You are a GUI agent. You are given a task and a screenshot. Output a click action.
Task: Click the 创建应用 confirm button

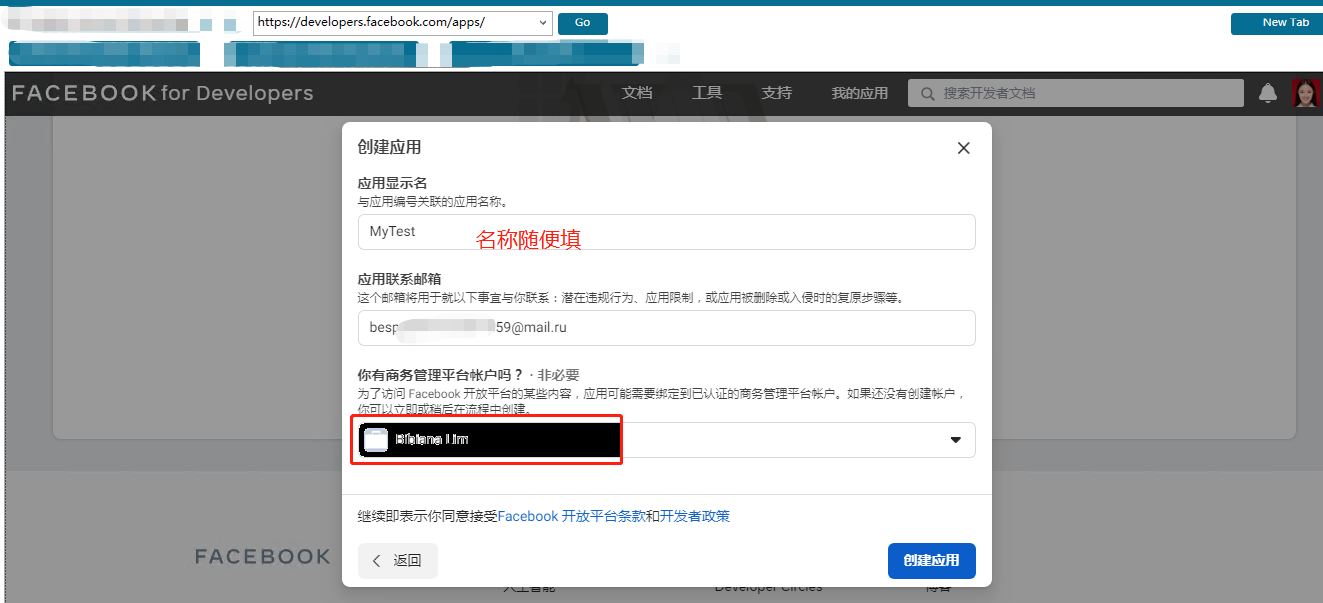[931, 561]
